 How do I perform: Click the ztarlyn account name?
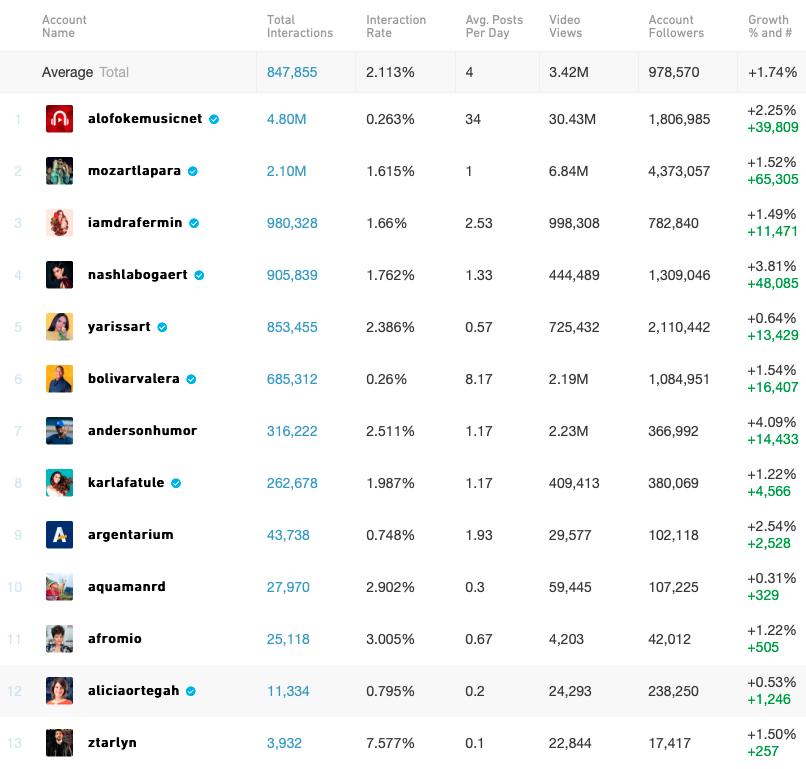112,743
